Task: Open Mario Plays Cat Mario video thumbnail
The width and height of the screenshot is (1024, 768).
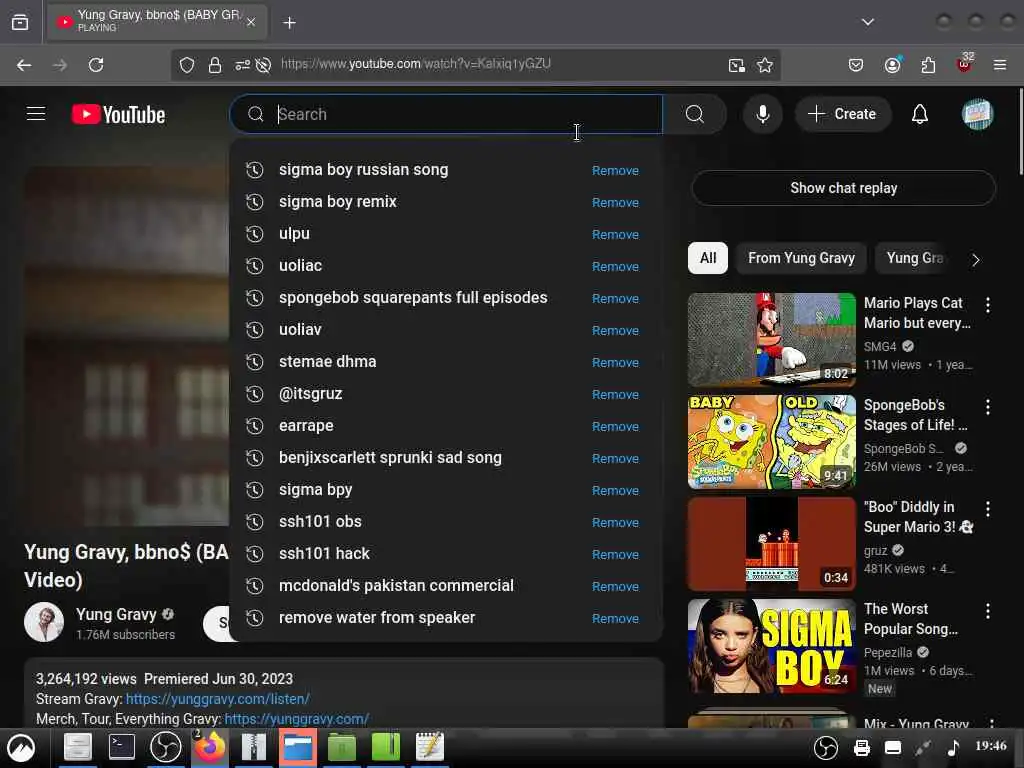Action: tap(771, 340)
